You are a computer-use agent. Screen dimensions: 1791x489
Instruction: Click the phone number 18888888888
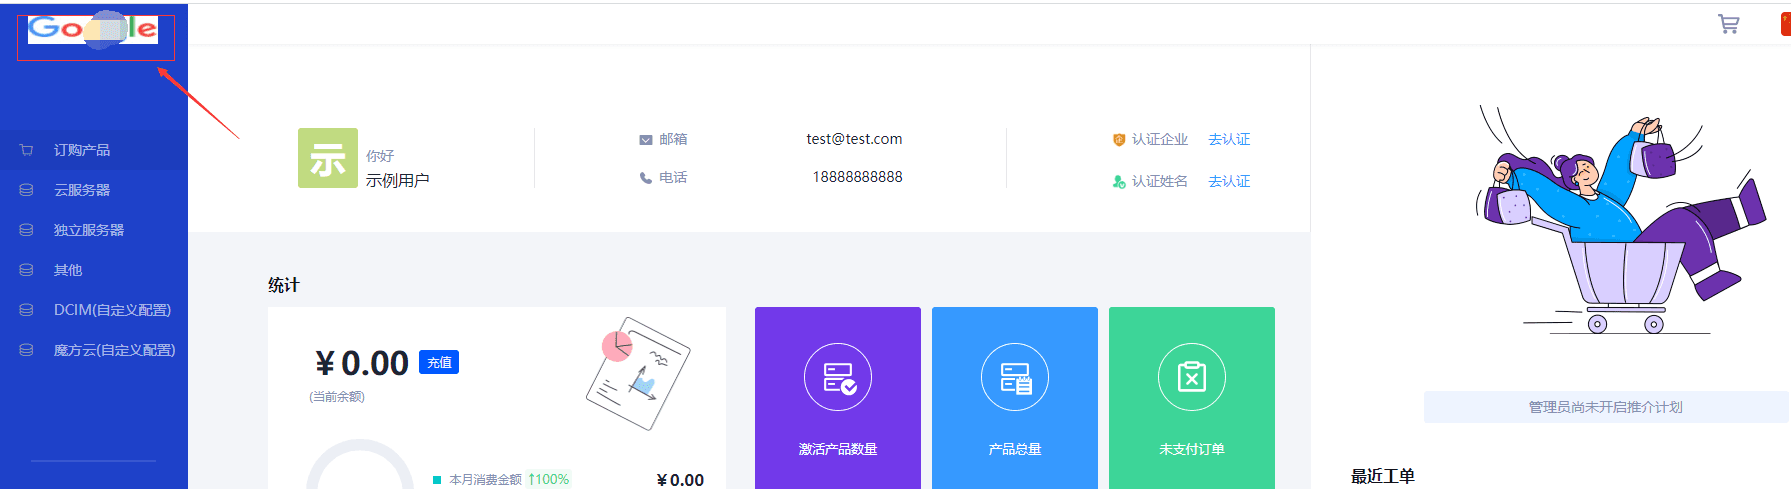pos(857,177)
